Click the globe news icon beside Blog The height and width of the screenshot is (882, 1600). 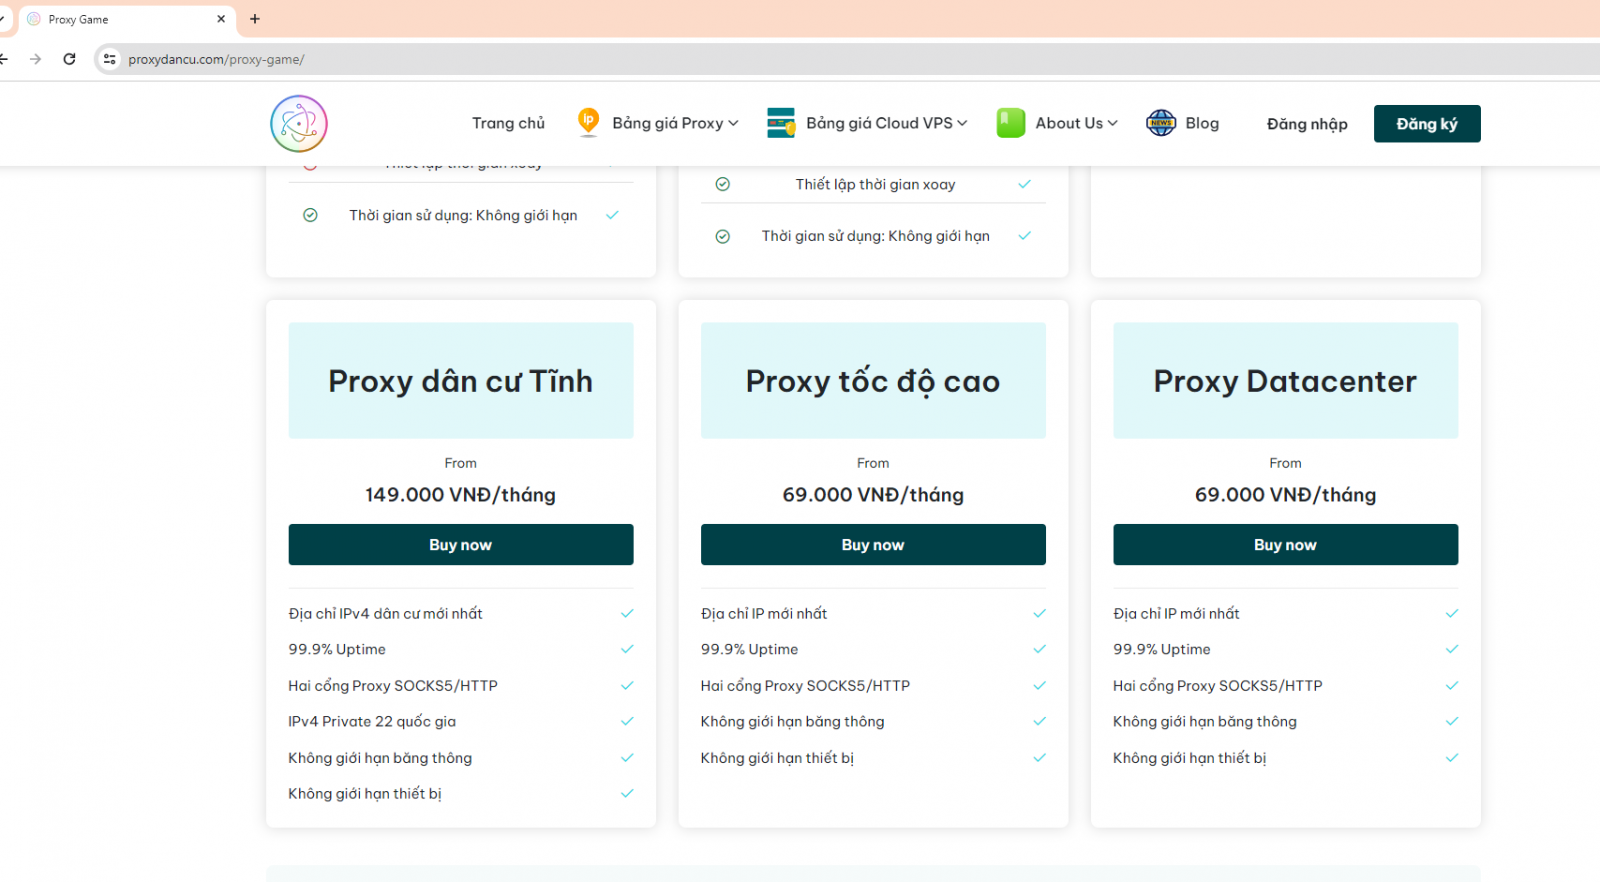coord(1161,123)
